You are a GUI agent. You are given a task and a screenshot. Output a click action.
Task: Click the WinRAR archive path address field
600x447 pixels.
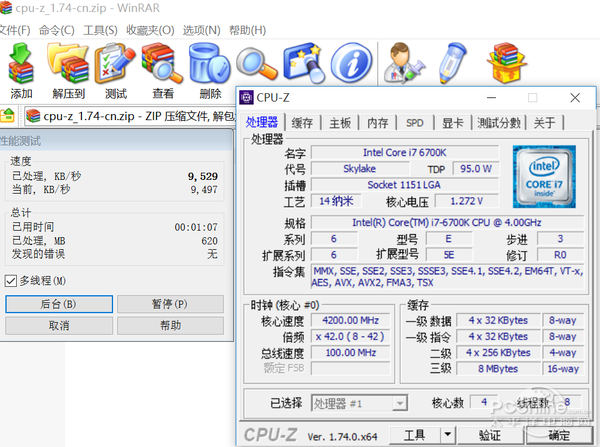point(130,116)
